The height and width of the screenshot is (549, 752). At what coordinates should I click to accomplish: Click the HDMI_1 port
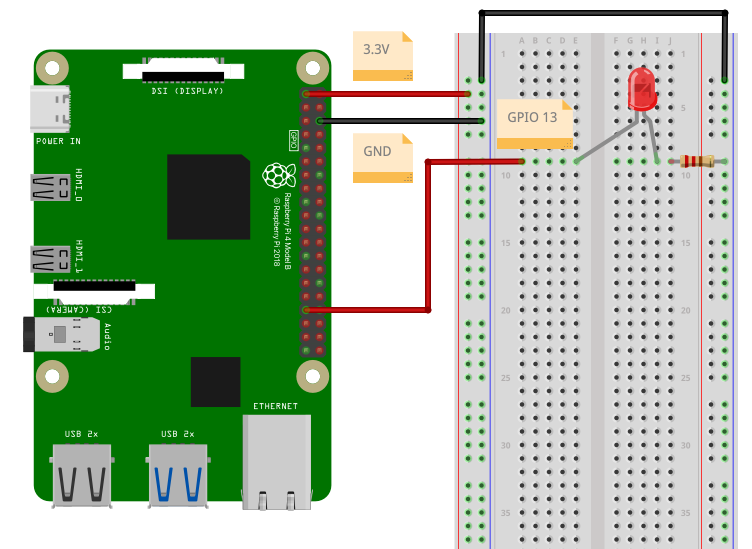50,259
